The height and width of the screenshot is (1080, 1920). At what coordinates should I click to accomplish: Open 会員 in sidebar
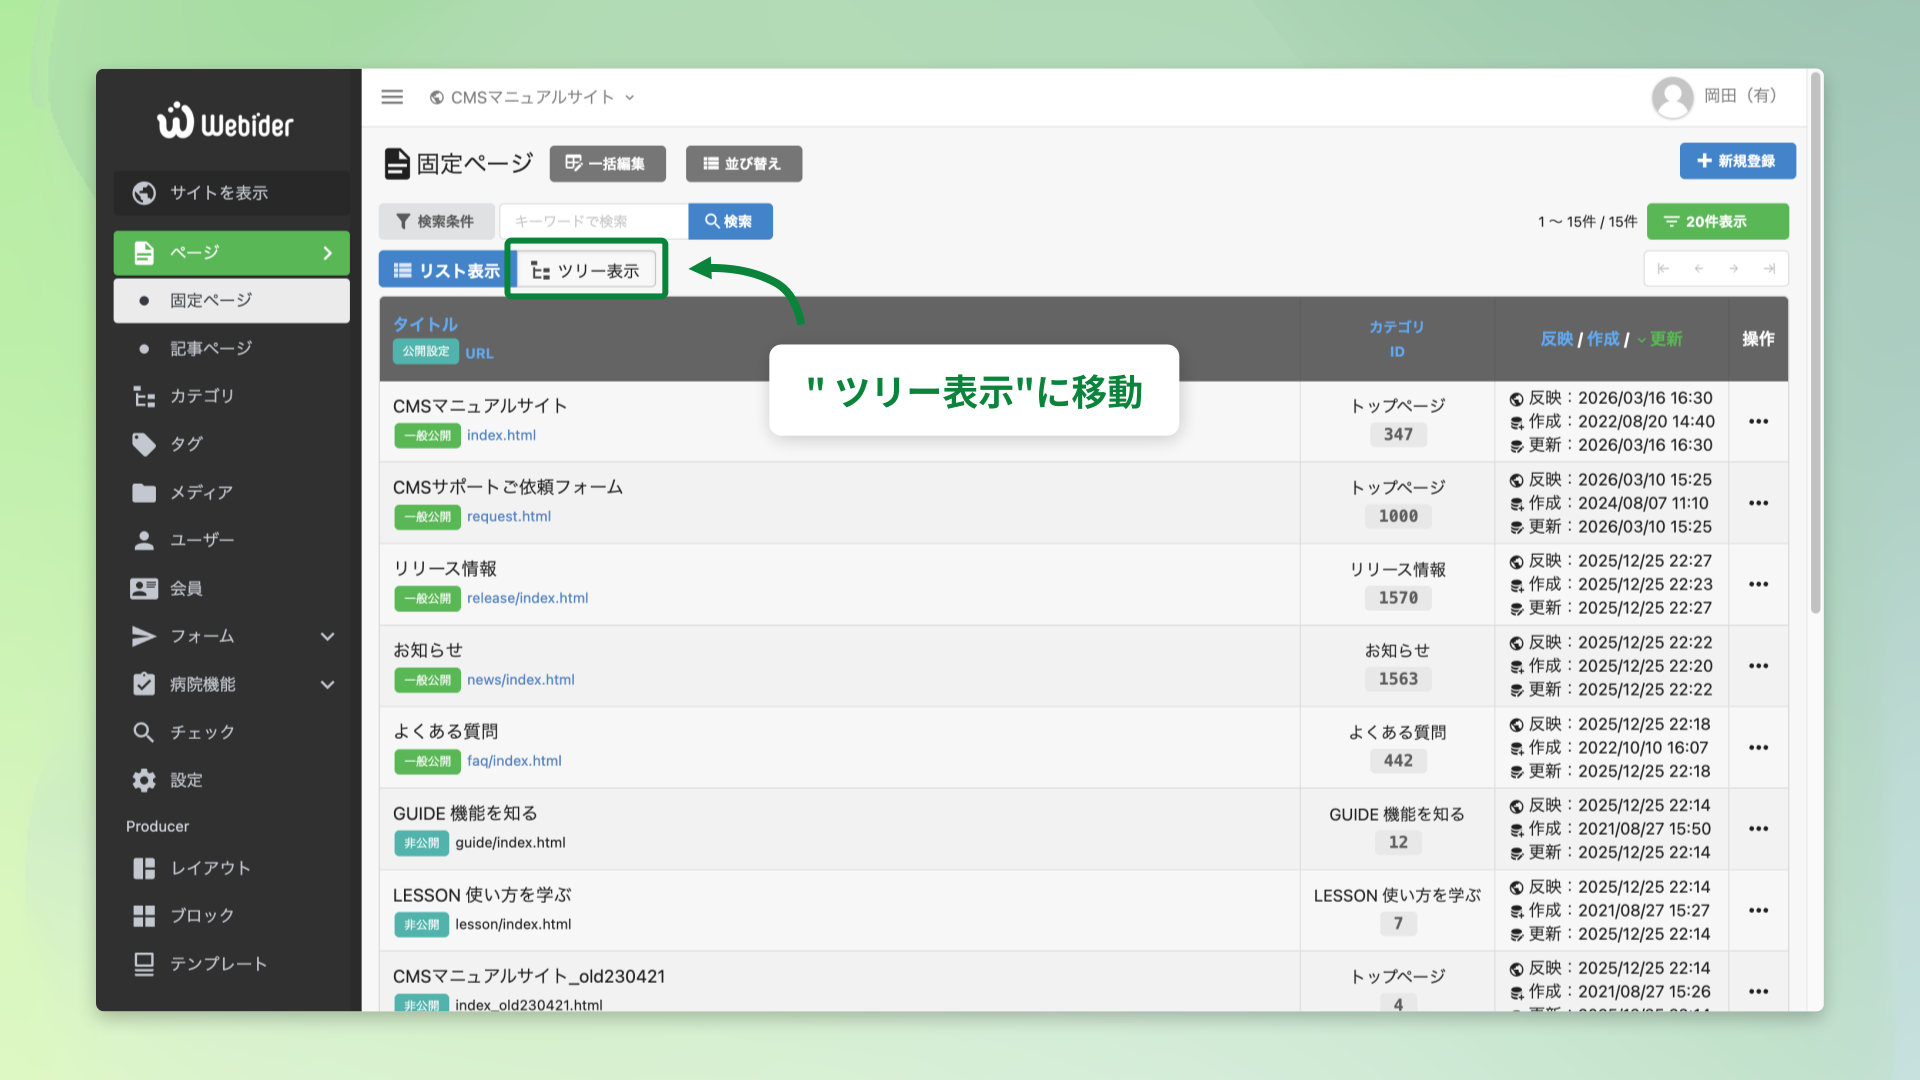pyautogui.click(x=232, y=588)
